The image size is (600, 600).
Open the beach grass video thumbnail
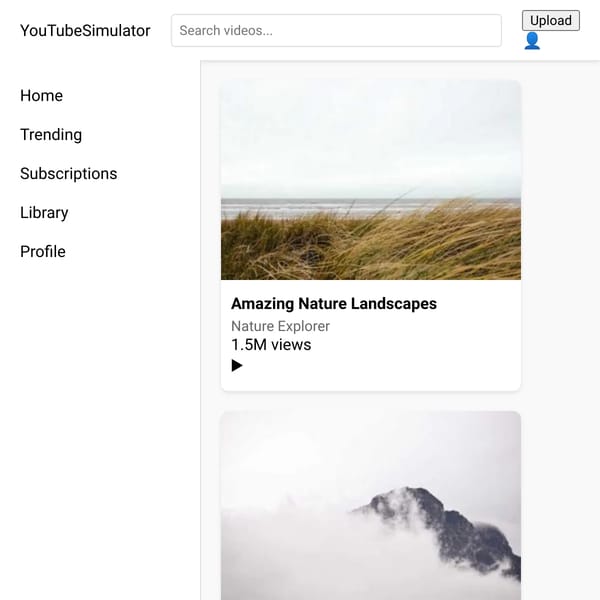pyautogui.click(x=371, y=180)
